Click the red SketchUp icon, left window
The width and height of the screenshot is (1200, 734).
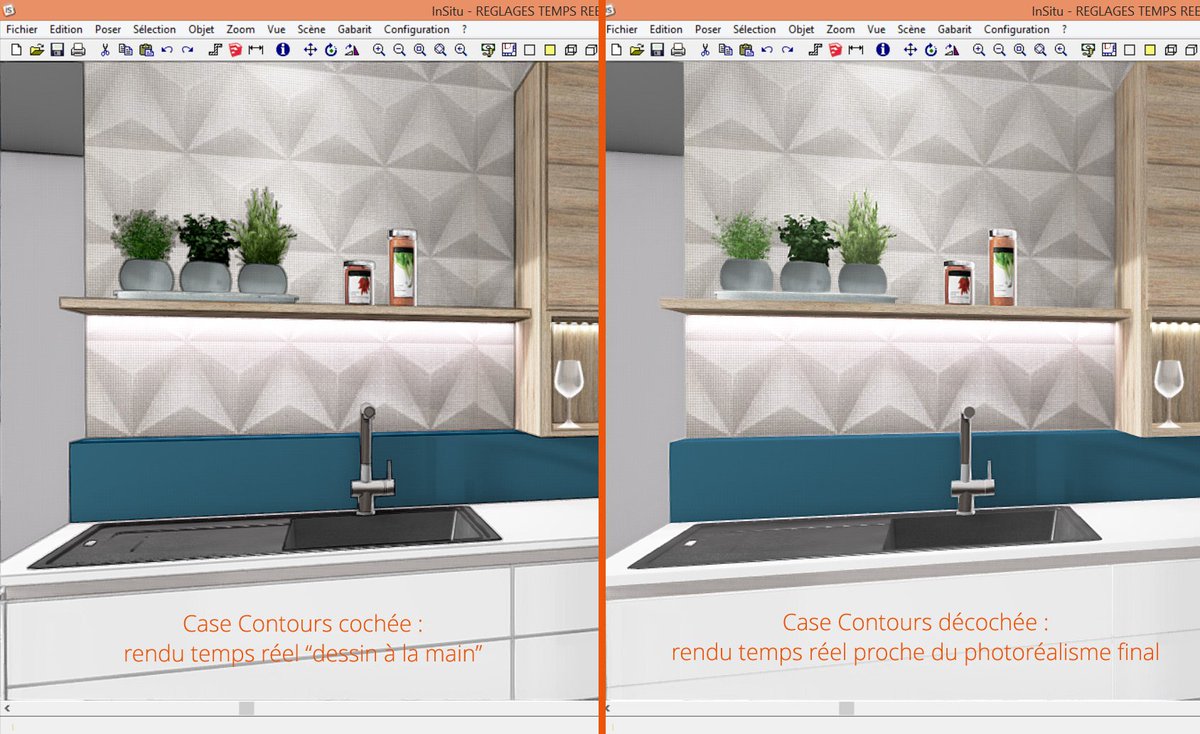tap(235, 49)
